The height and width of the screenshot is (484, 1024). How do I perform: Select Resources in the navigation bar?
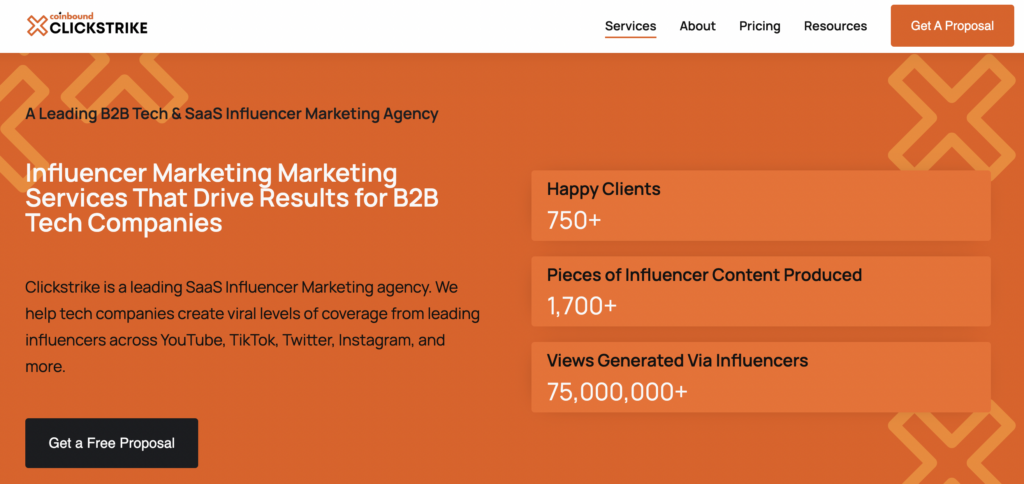pos(835,26)
